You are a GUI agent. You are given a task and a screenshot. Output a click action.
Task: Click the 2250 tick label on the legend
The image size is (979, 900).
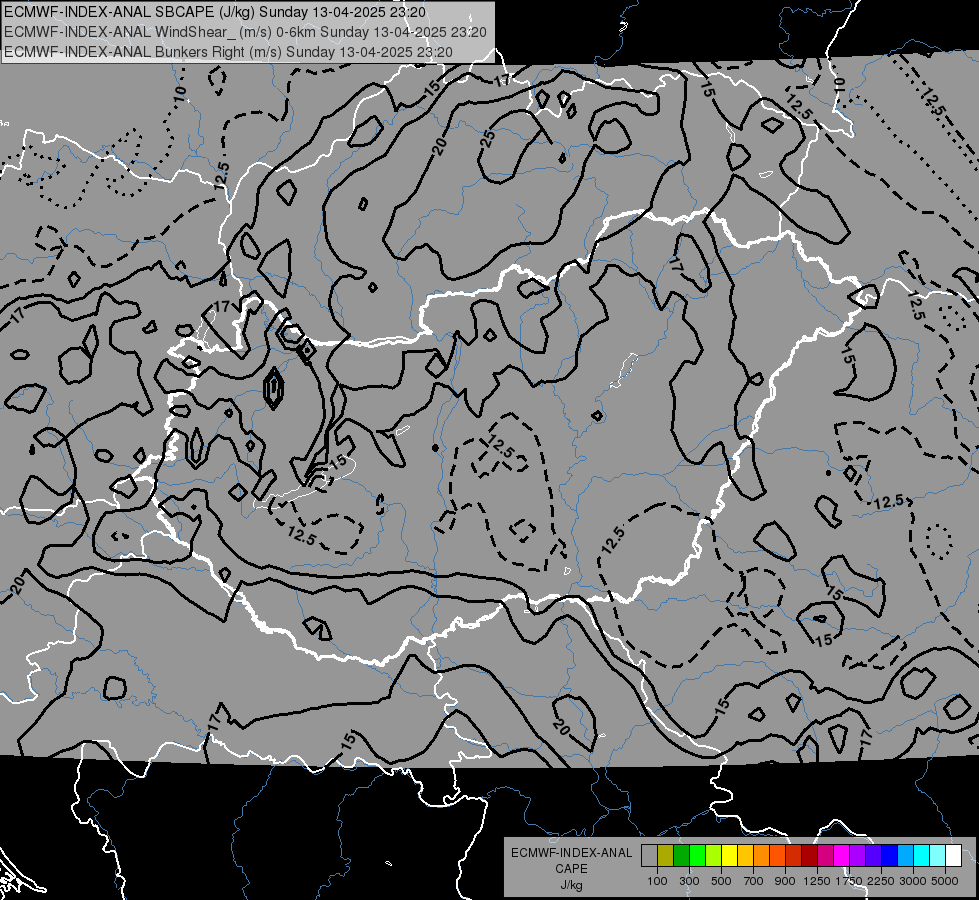[x=881, y=881]
